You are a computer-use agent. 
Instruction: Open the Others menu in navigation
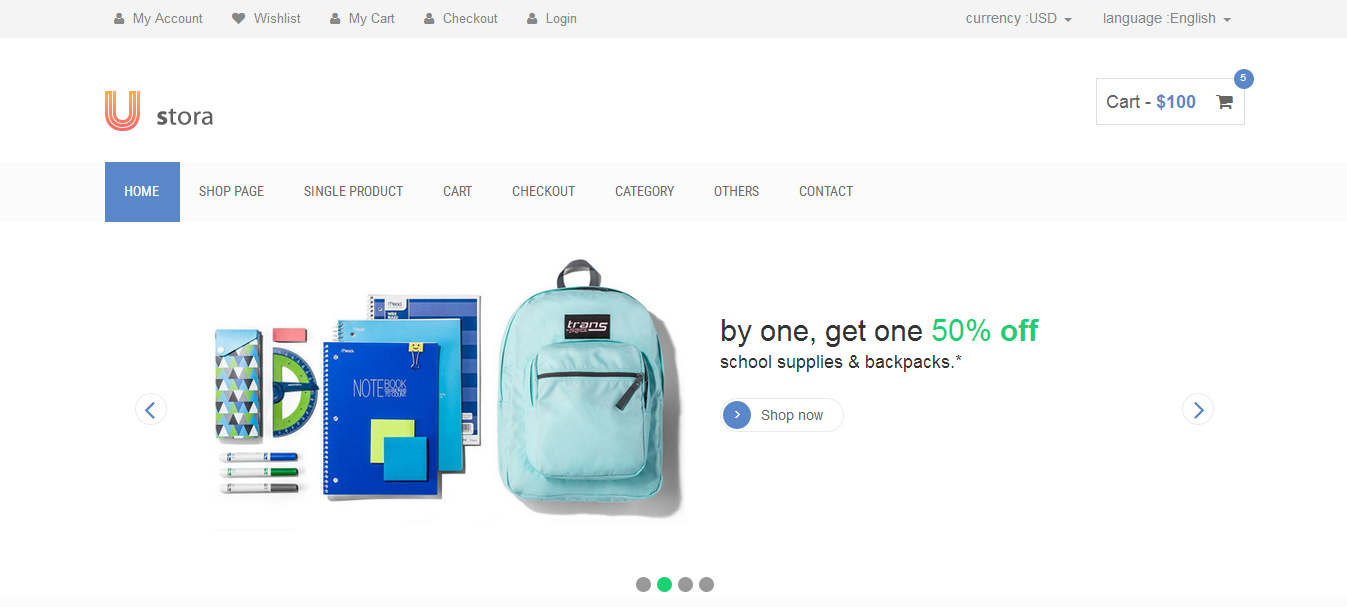tap(736, 192)
